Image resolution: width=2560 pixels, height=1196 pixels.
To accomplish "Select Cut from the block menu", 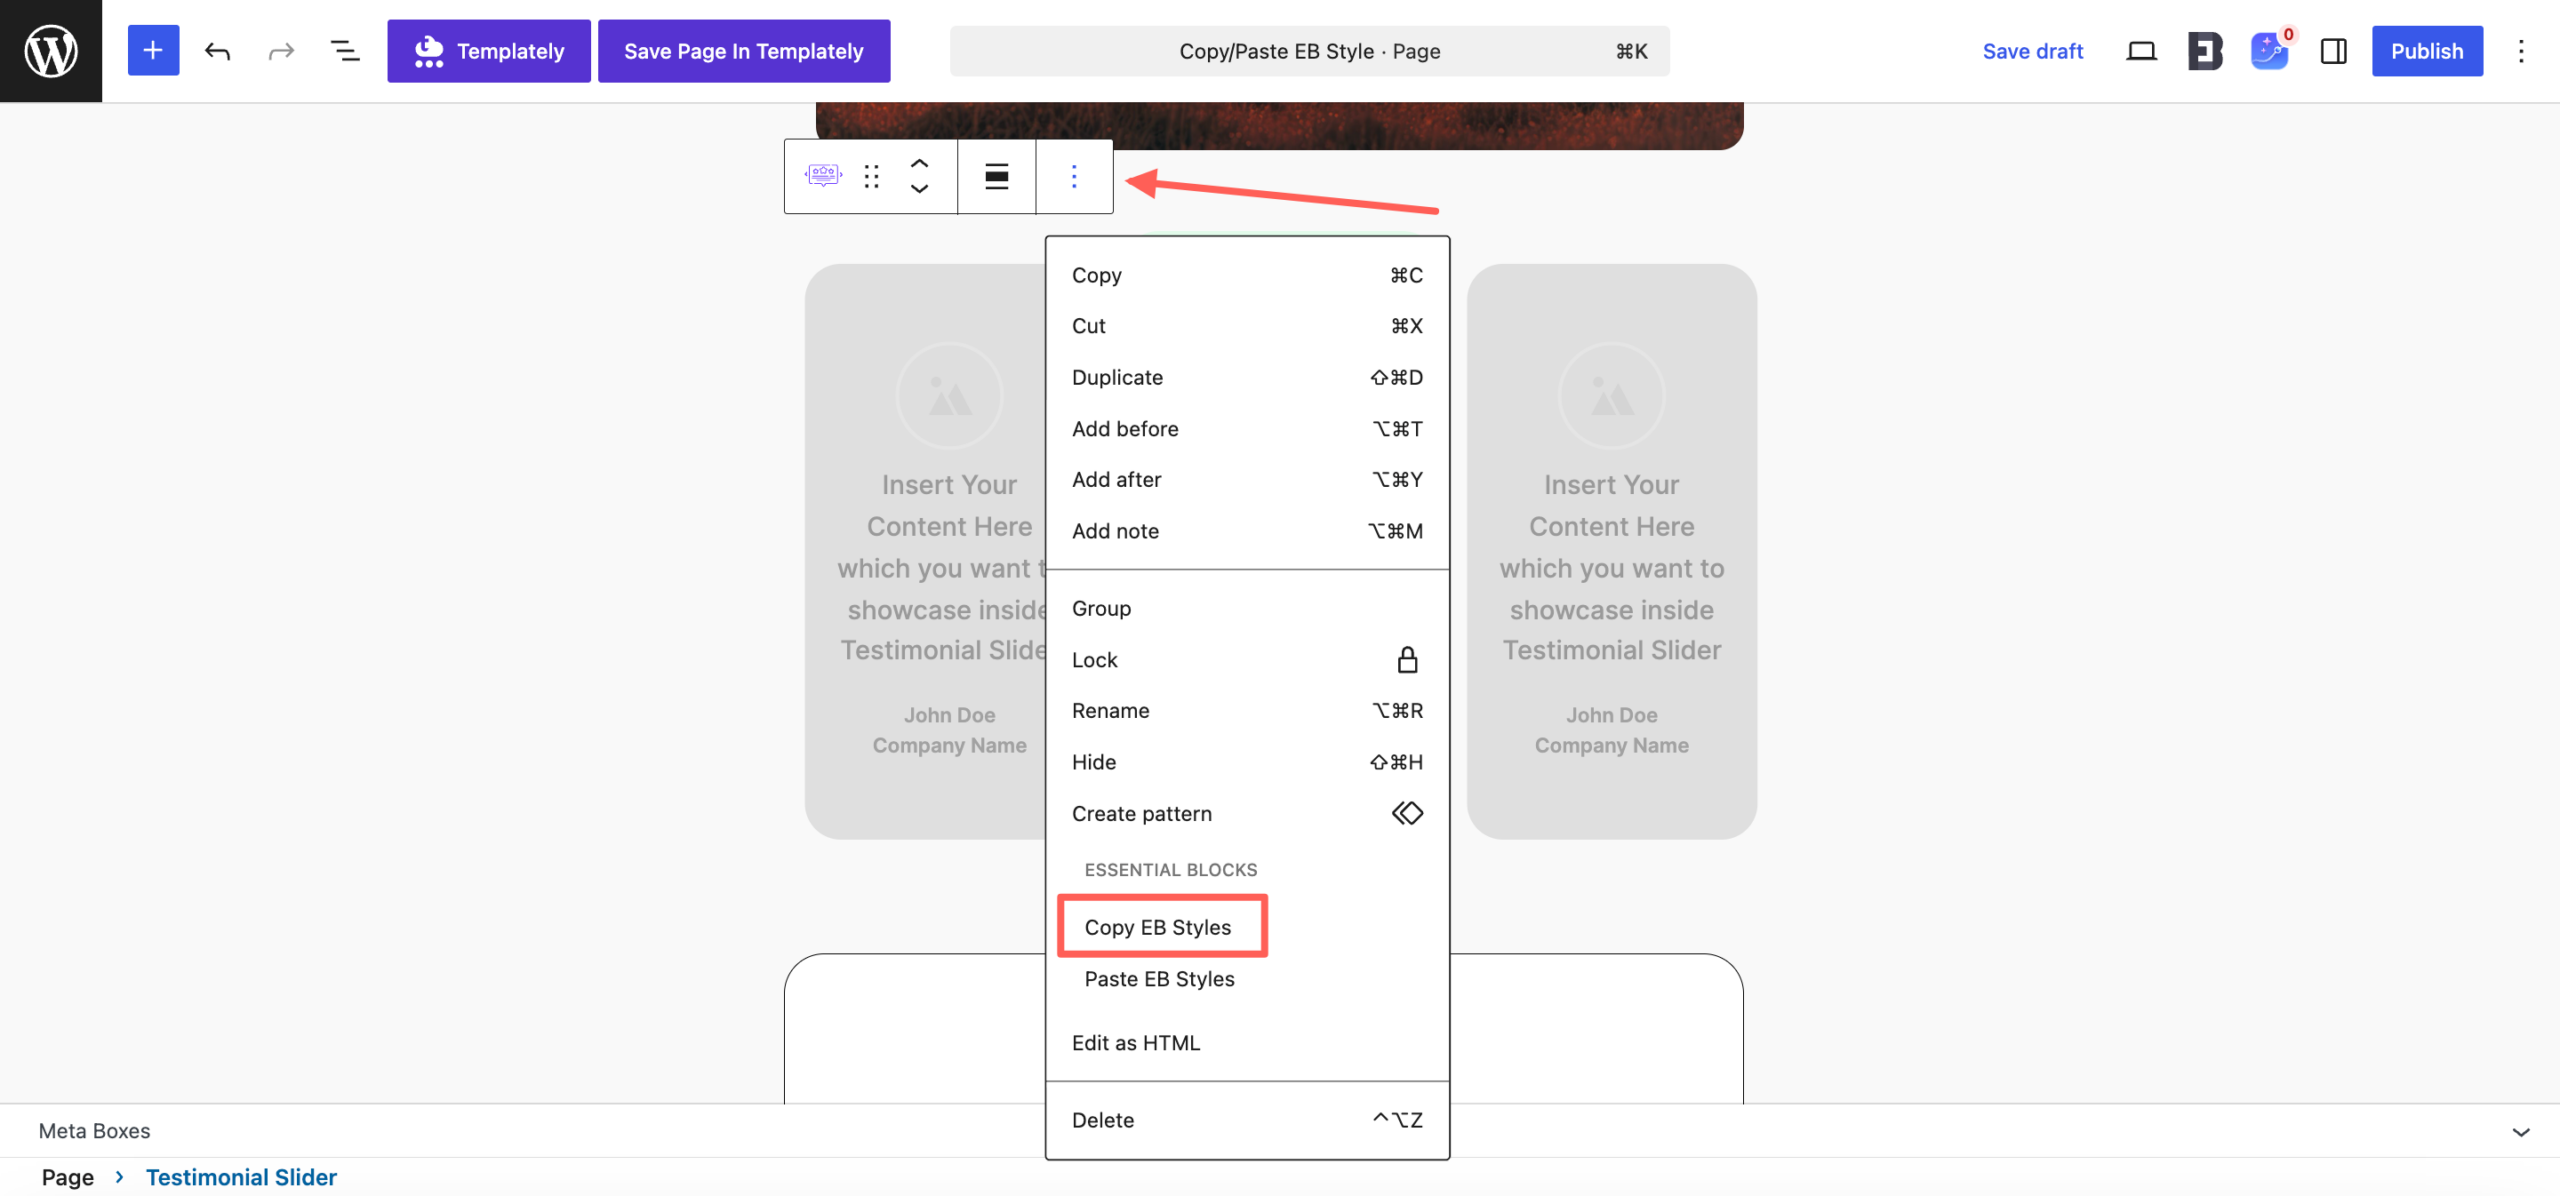I will click(x=1247, y=326).
